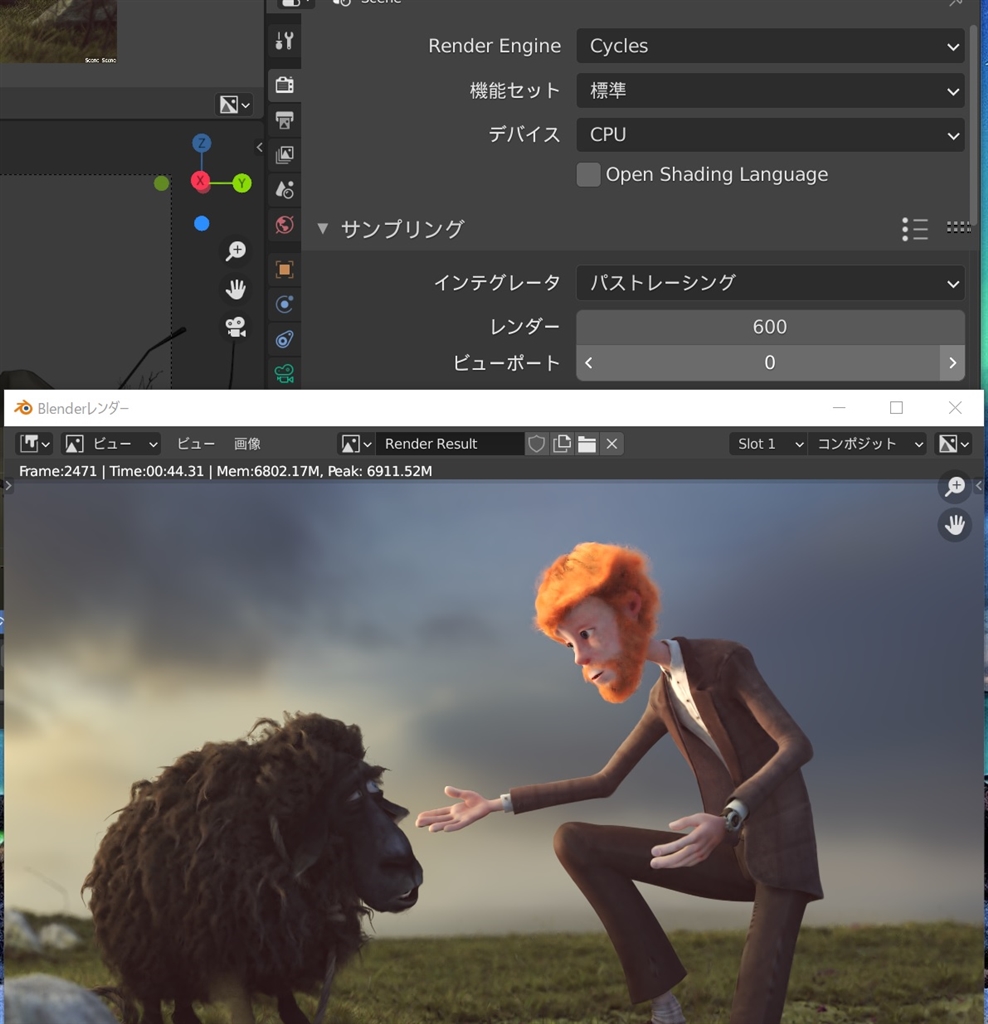The width and height of the screenshot is (988, 1024).
Task: Open the コンポジット layer dropdown
Action: point(867,444)
